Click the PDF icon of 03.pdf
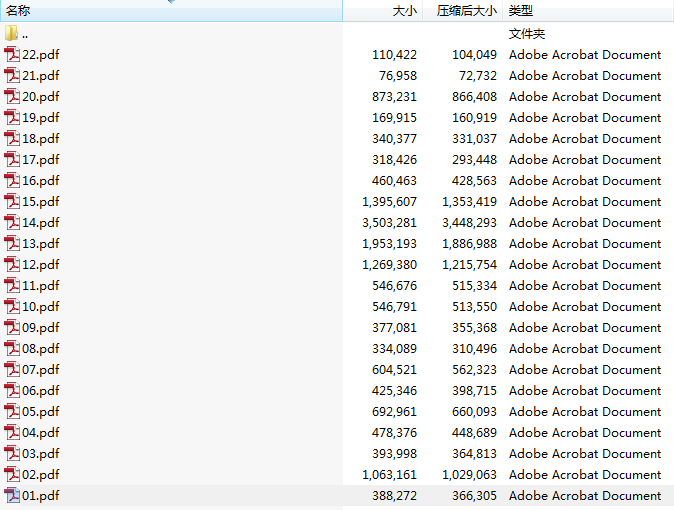This screenshot has height=510, width=674. 12,453
